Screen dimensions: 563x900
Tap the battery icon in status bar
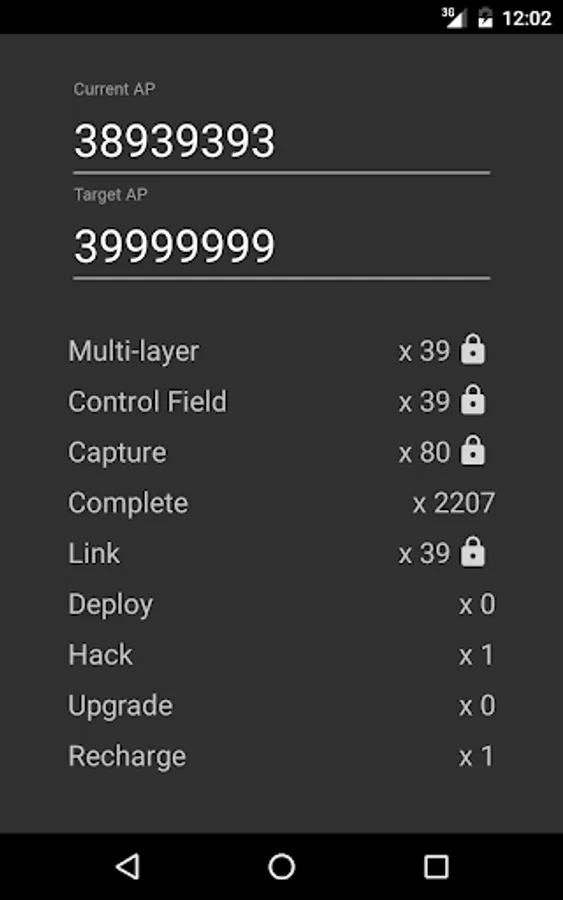486,18
